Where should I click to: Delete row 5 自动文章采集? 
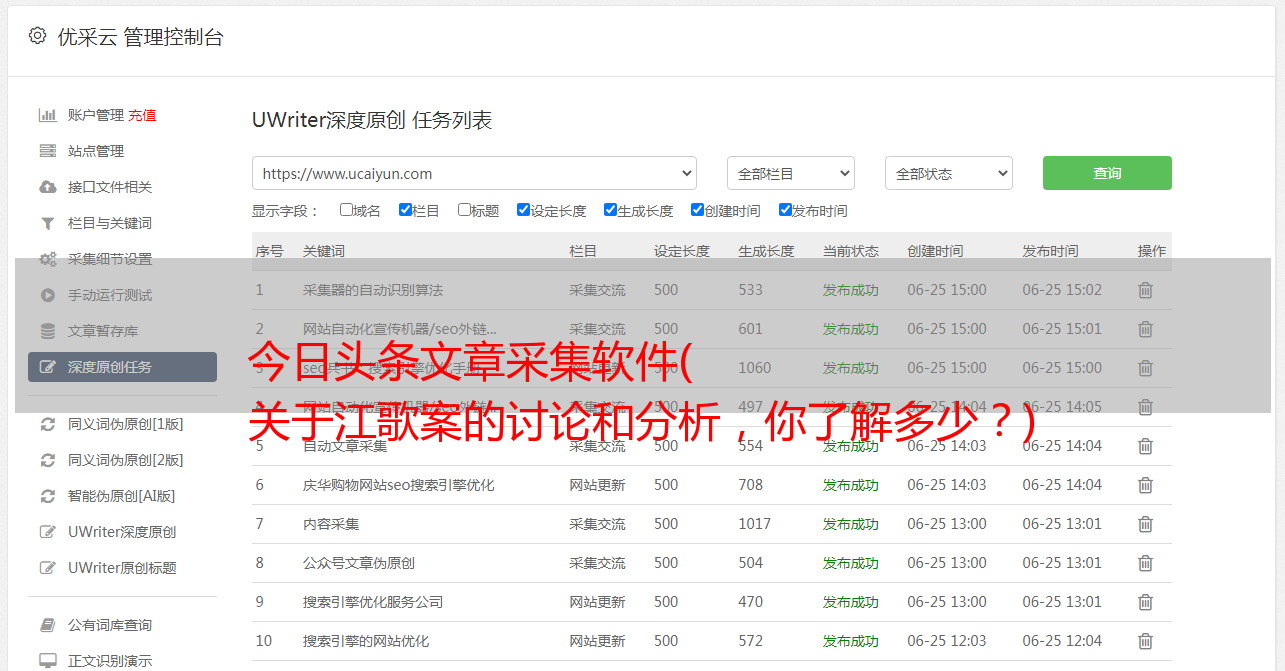pyautogui.click(x=1146, y=446)
